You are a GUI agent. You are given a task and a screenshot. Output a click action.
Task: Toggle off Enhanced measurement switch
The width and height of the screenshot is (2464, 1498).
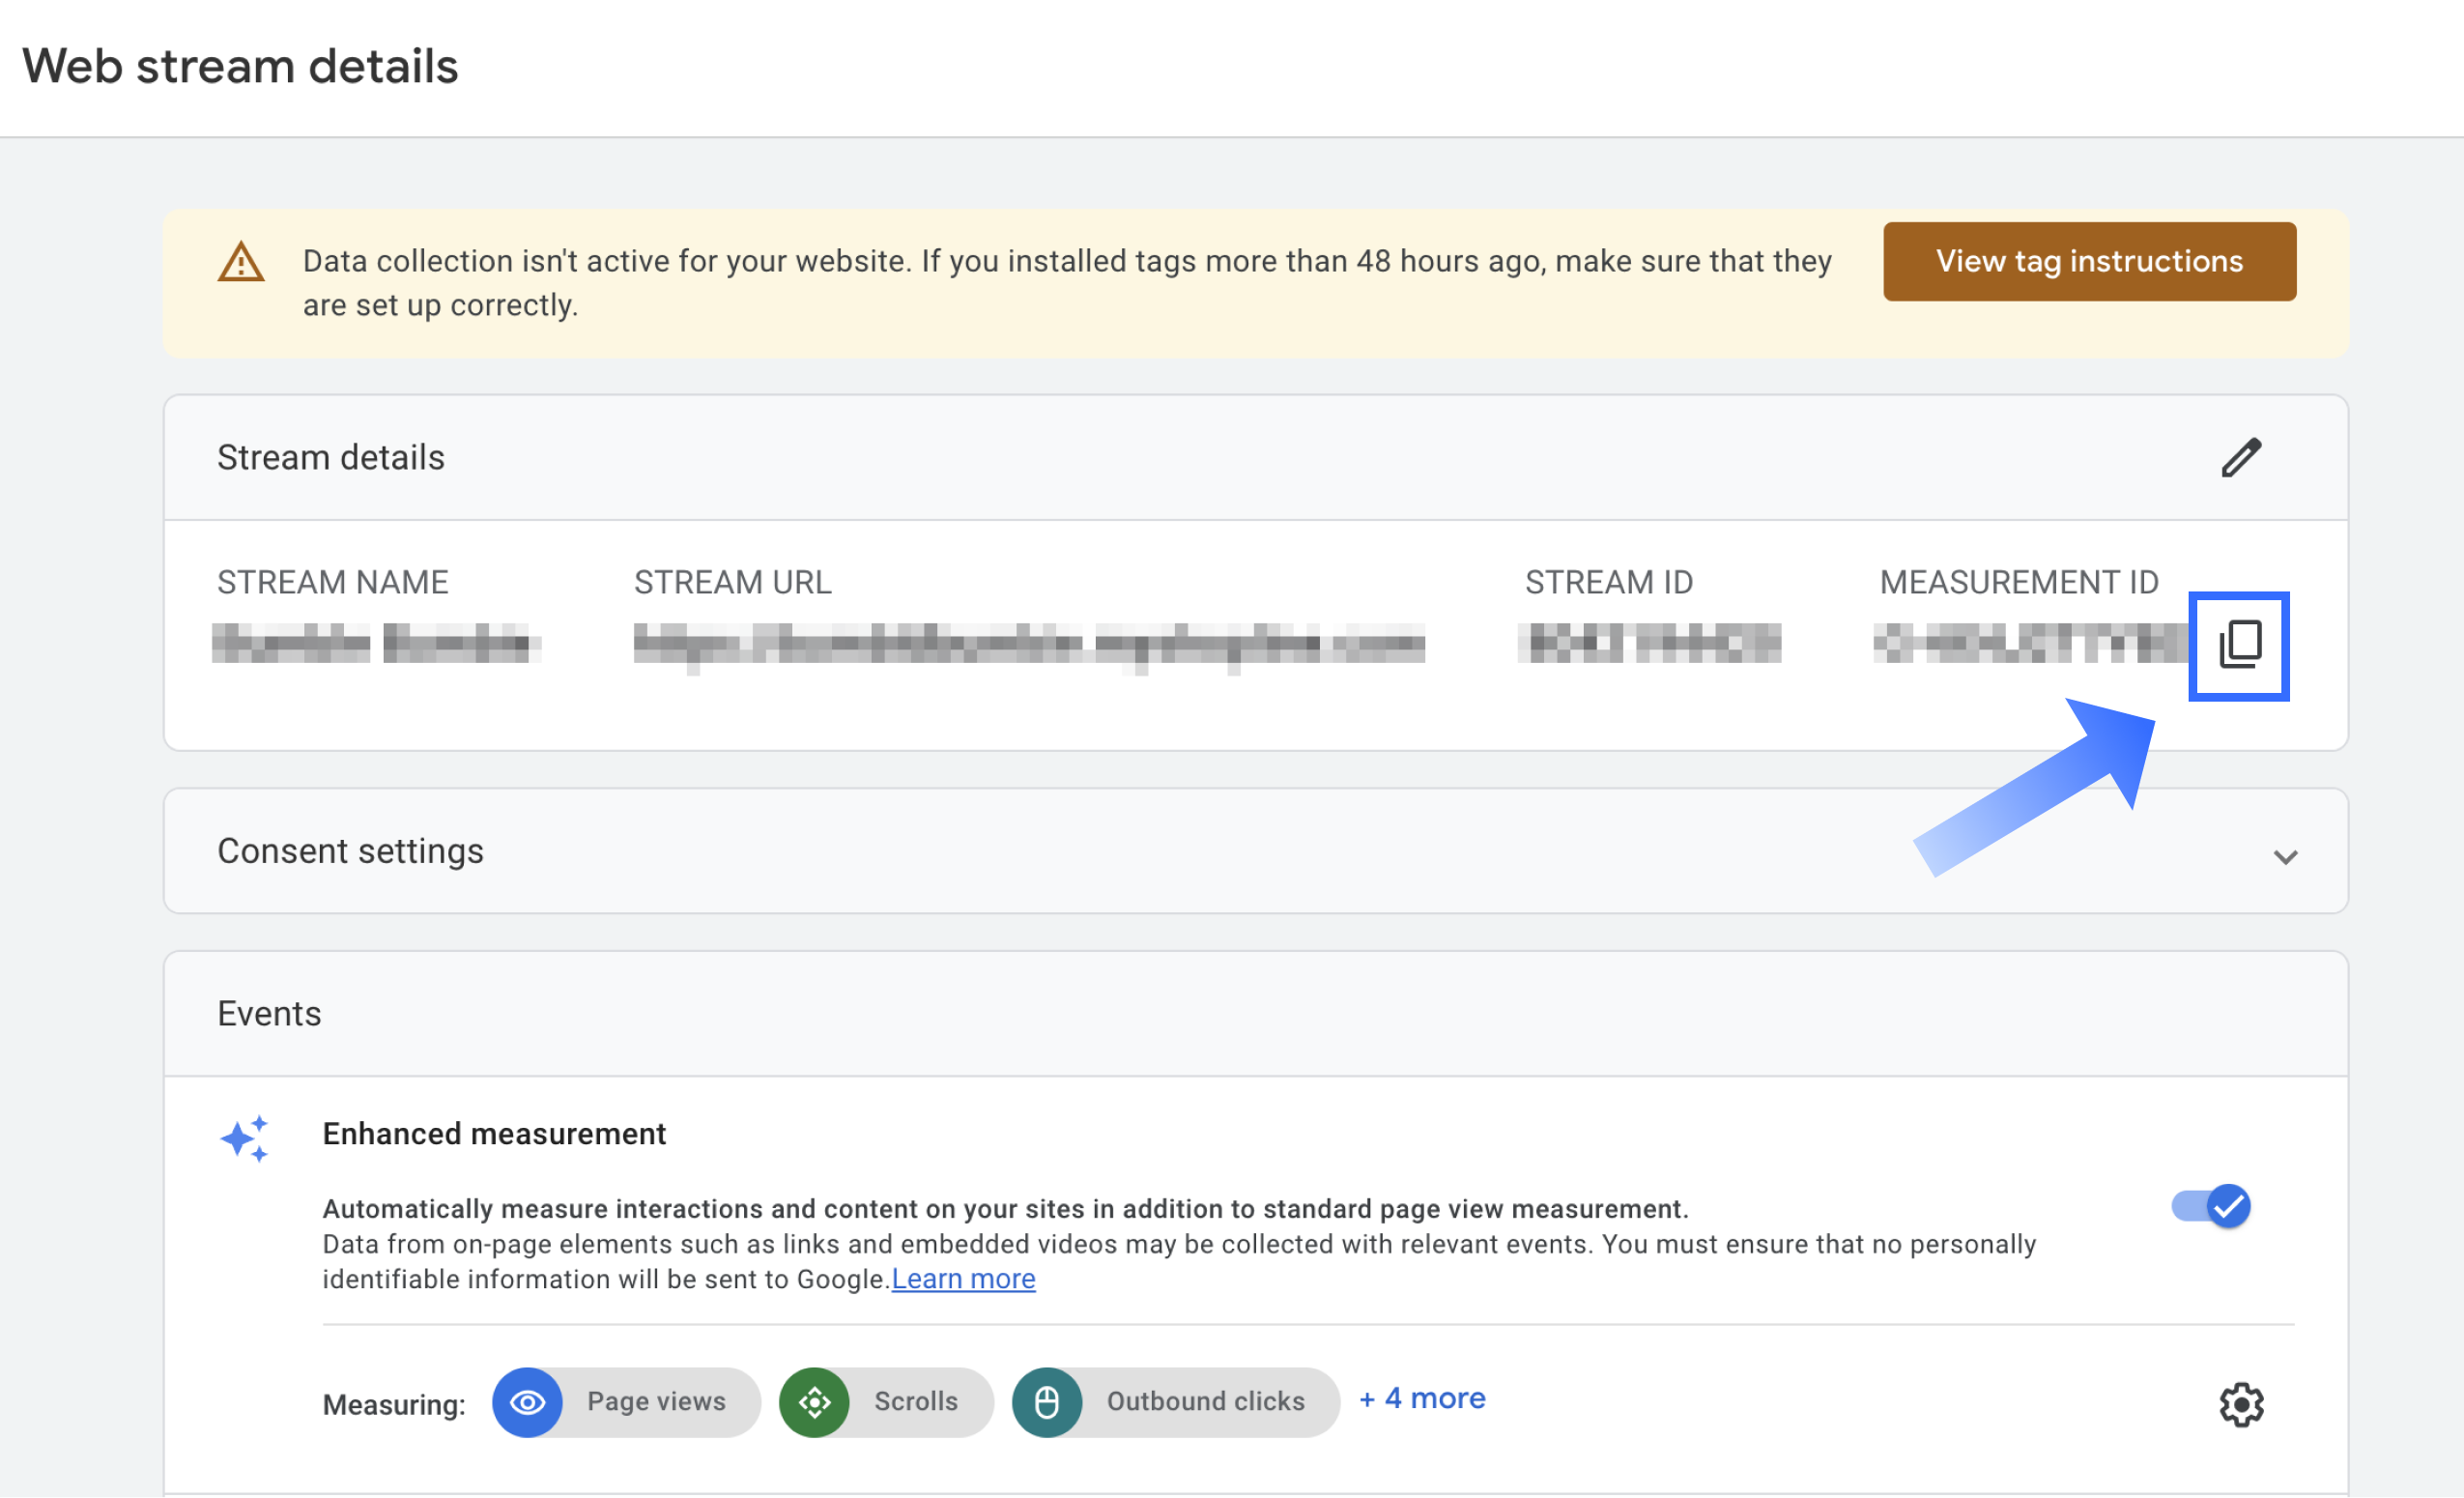pyautogui.click(x=2211, y=1206)
